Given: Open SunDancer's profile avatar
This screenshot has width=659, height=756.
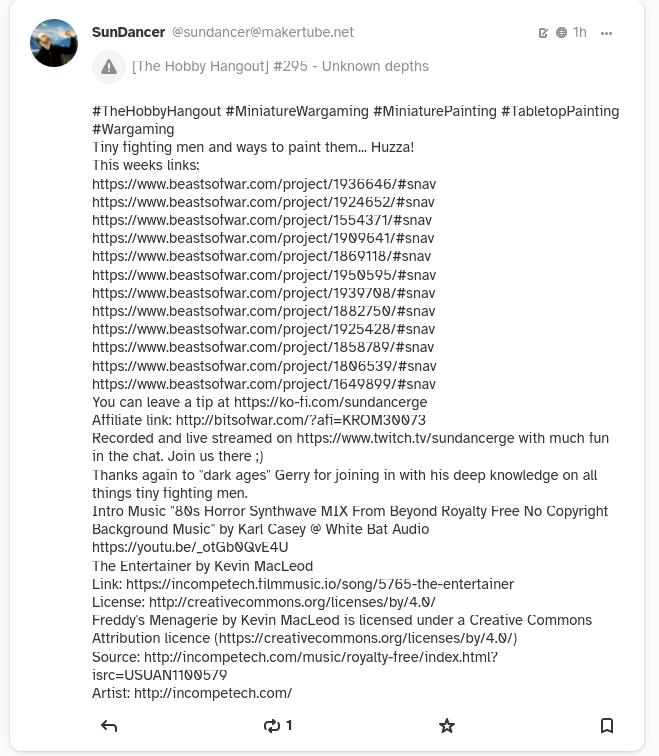Looking at the screenshot, I should point(54,43).
